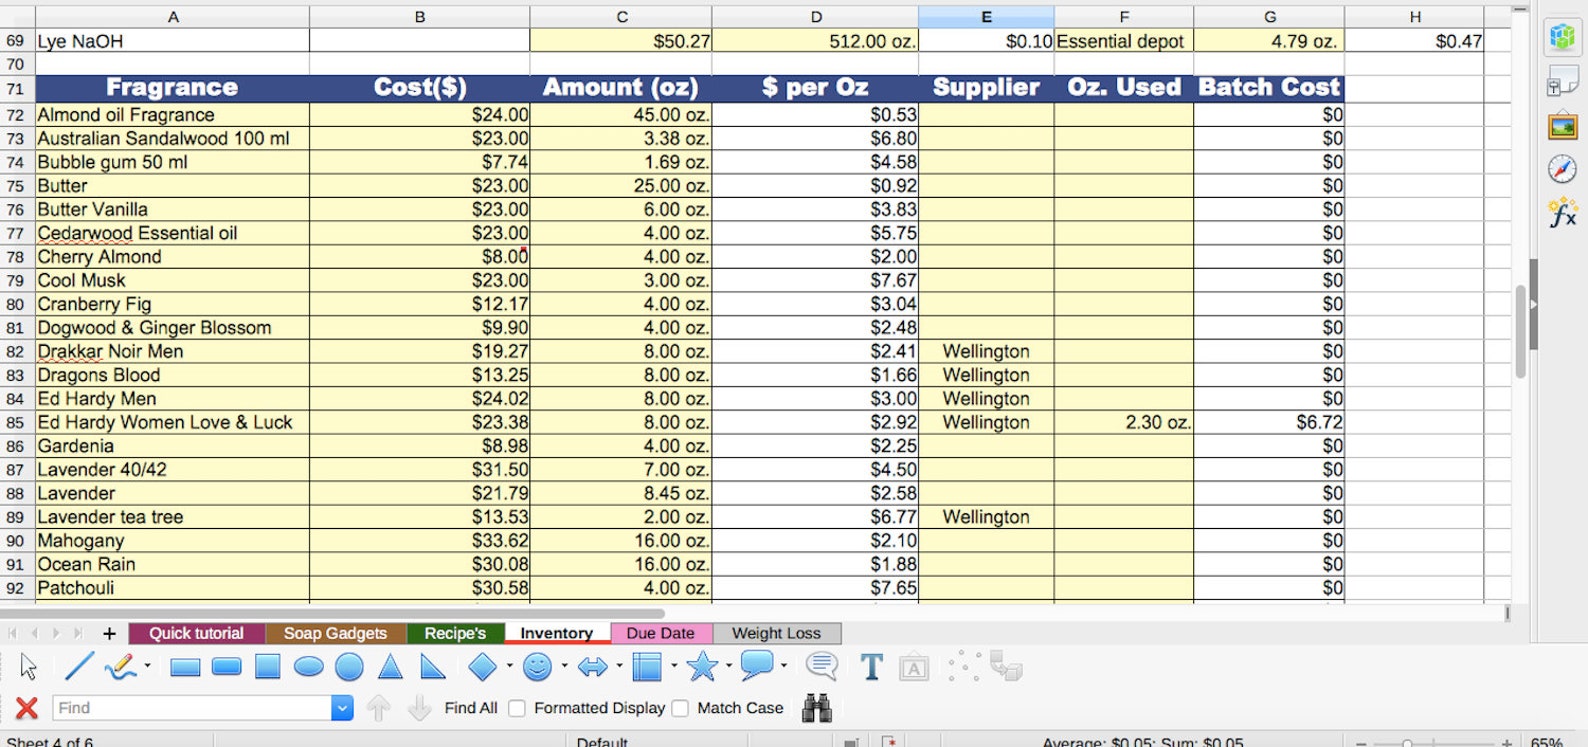
Task: Open the Fontwork text gallery
Action: [914, 668]
